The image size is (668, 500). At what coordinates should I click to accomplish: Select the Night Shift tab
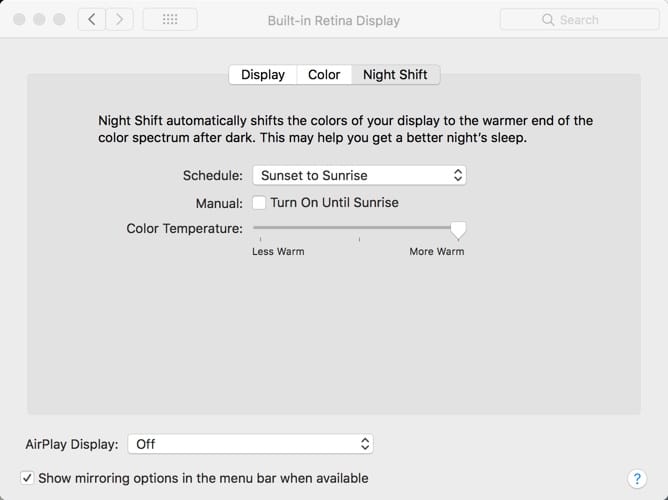click(395, 75)
